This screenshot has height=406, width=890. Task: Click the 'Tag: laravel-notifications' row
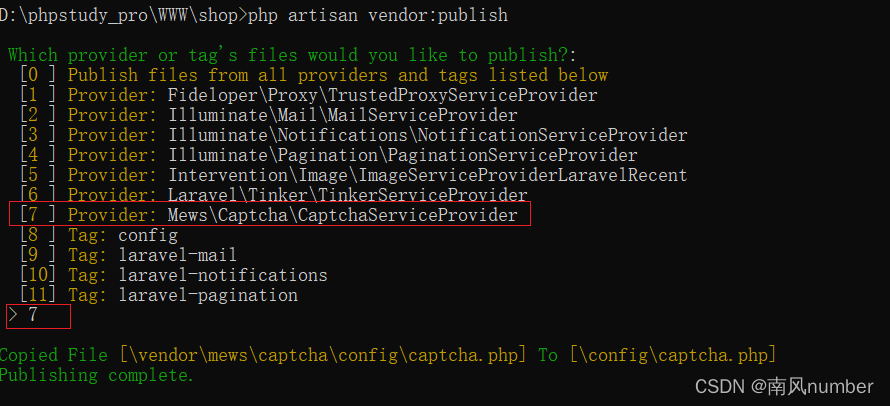tap(174, 275)
